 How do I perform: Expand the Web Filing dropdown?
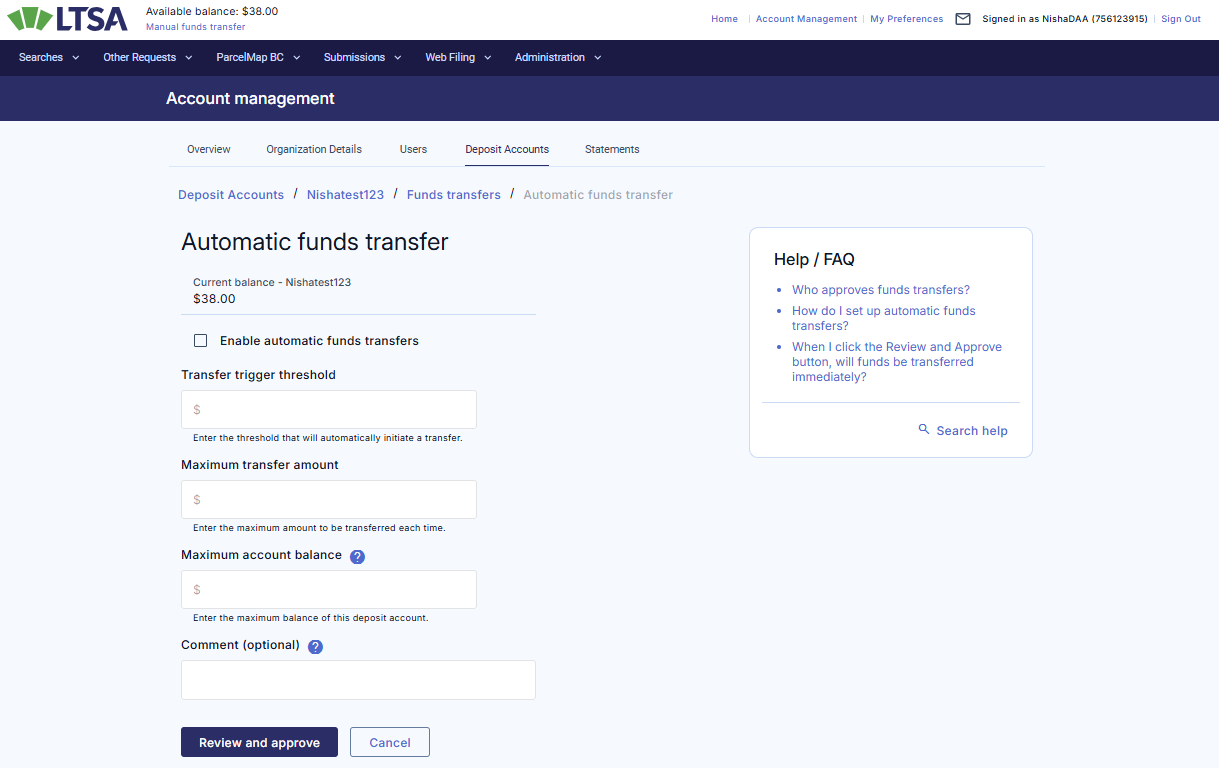pyautogui.click(x=458, y=58)
